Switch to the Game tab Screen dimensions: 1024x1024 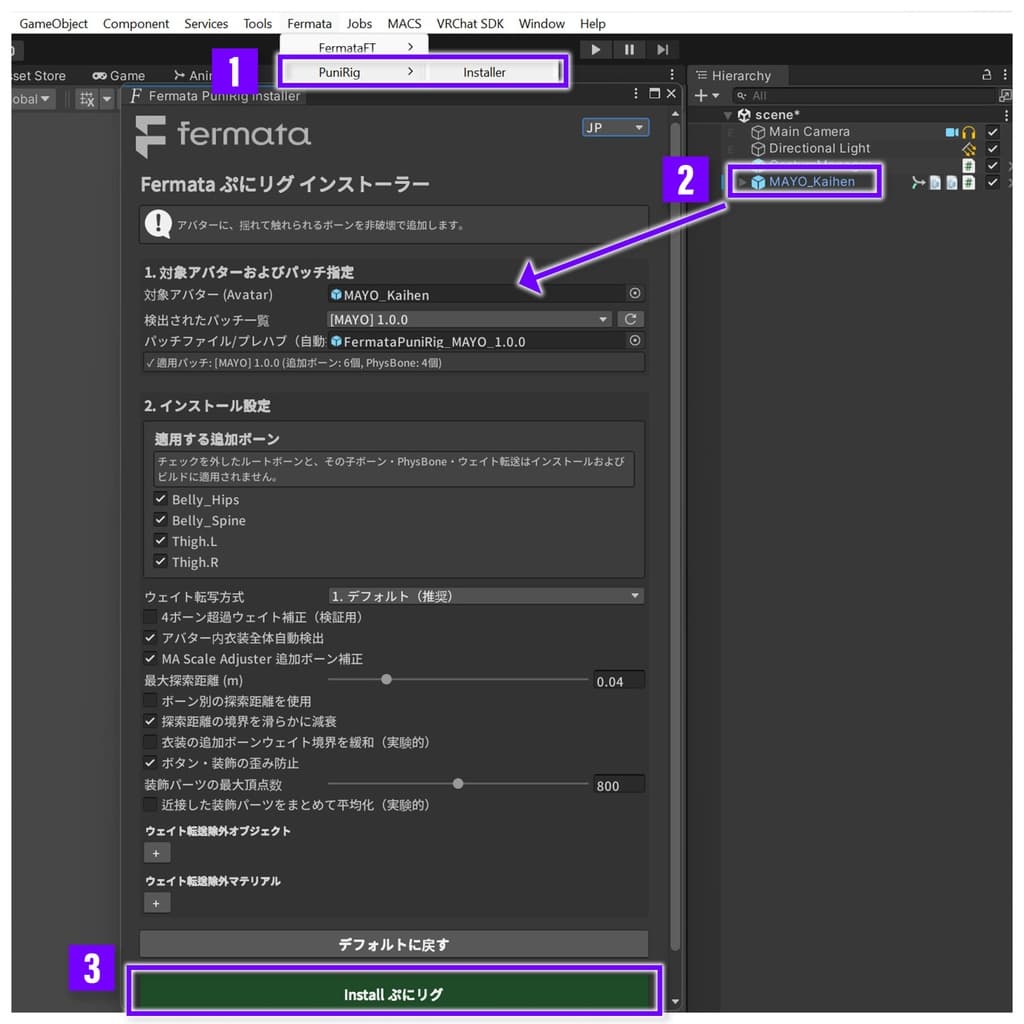(x=119, y=76)
